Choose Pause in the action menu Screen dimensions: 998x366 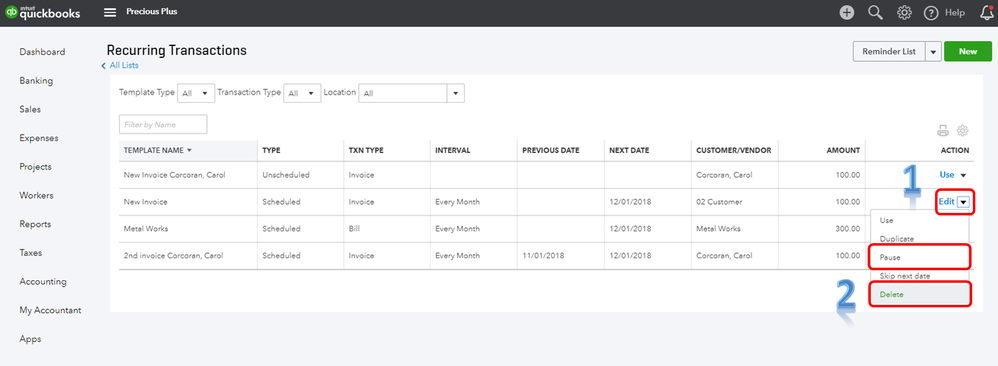coord(919,257)
